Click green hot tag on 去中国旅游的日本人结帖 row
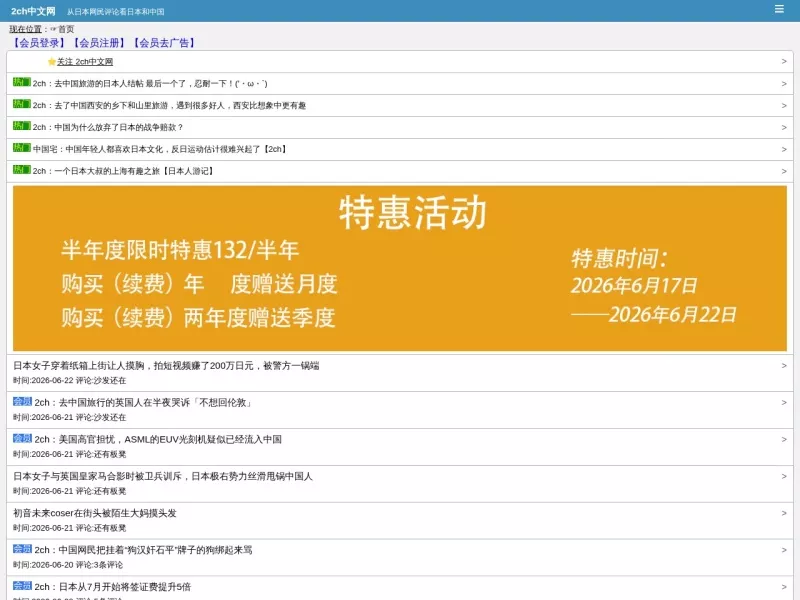800x600 pixels. 21,82
